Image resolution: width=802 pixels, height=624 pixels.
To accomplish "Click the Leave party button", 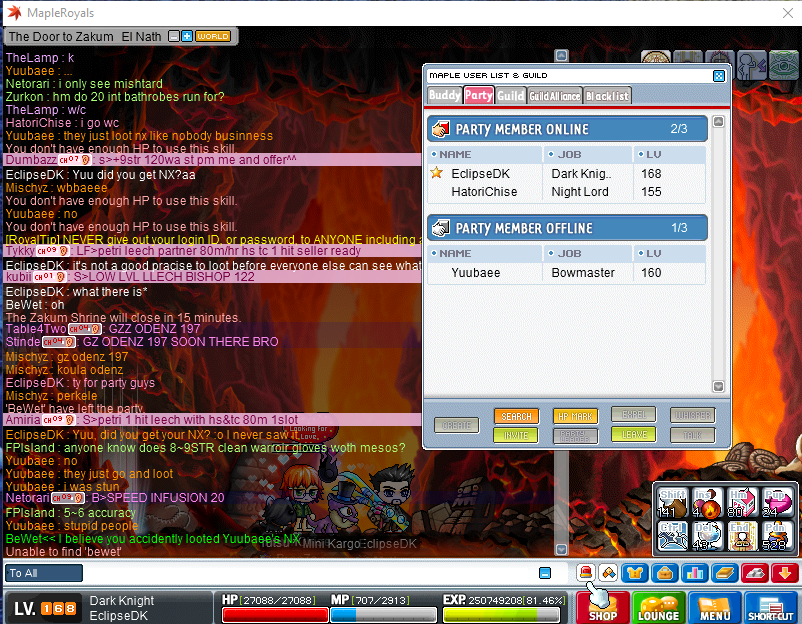I will click(x=633, y=435).
